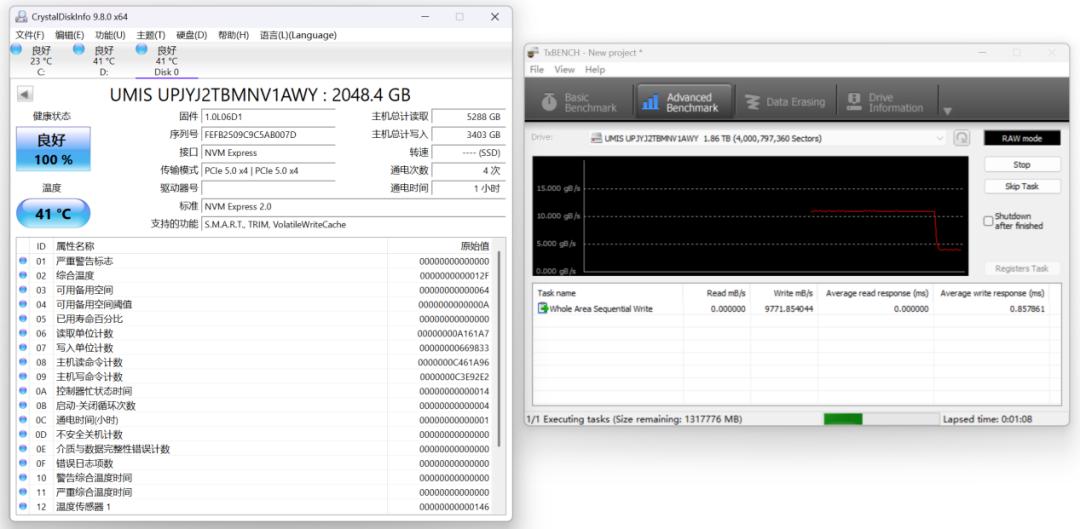This screenshot has height=529, width=1080.
Task: Expand the TxBENCH toolbar overflow arrow
Action: pyautogui.click(x=948, y=111)
